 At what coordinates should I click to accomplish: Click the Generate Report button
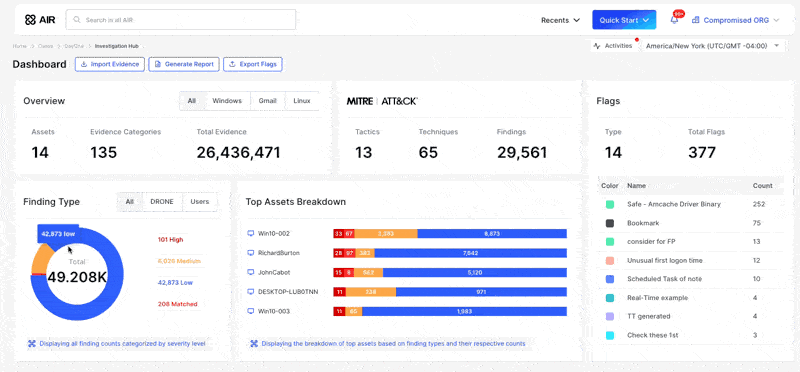184,64
